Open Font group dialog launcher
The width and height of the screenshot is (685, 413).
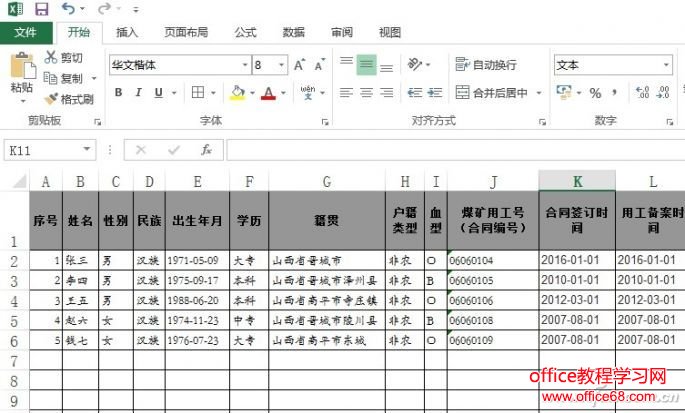[x=325, y=122]
